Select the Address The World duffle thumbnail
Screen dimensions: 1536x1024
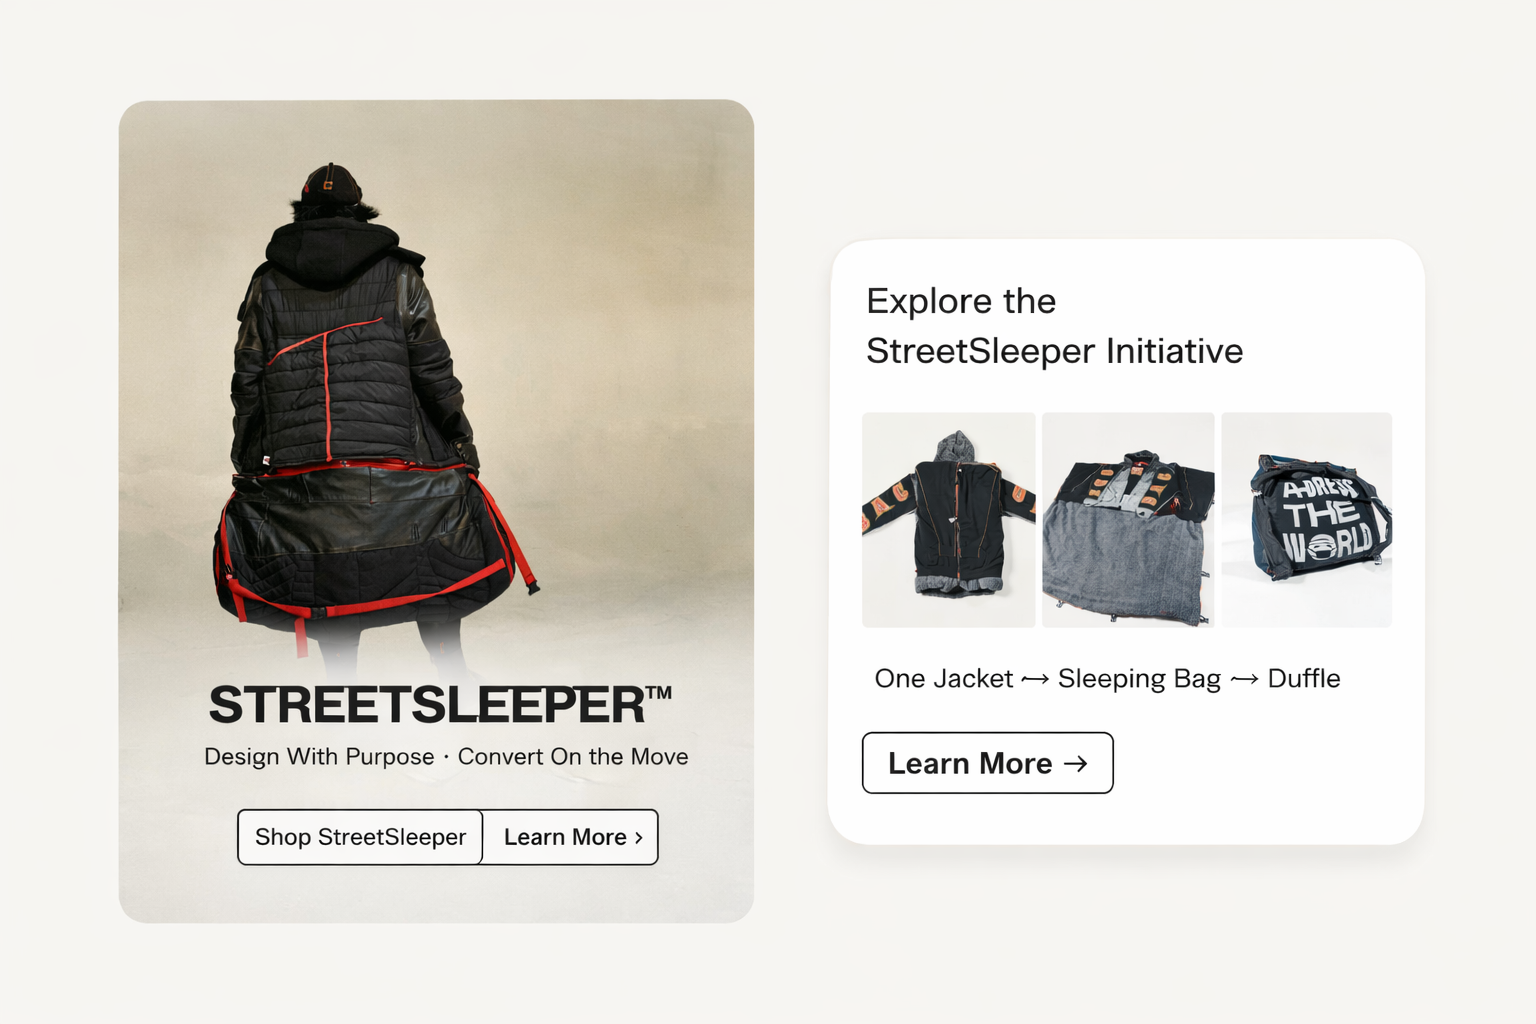[x=1306, y=520]
